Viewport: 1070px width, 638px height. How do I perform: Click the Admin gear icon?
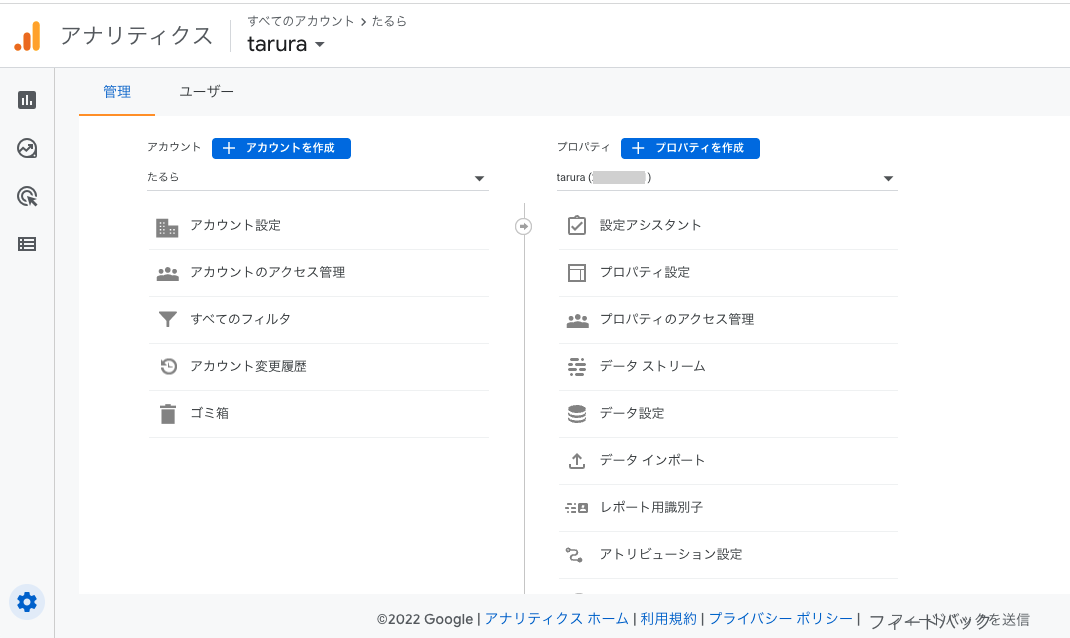click(27, 602)
